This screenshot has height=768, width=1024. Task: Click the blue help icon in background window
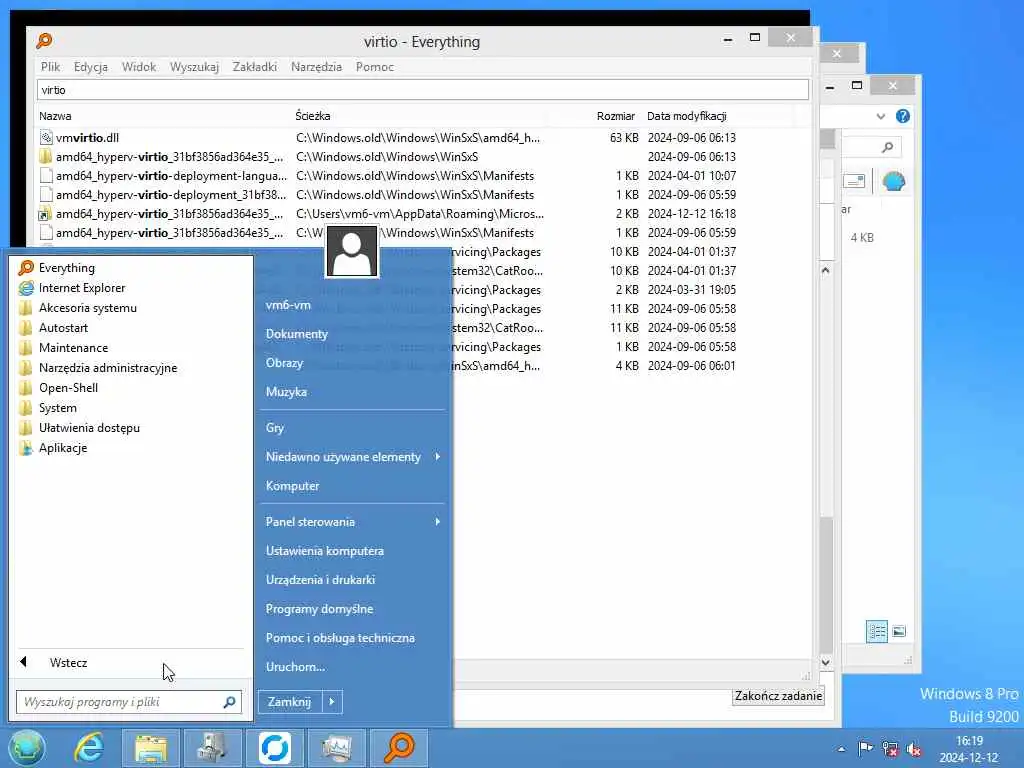[903, 116]
